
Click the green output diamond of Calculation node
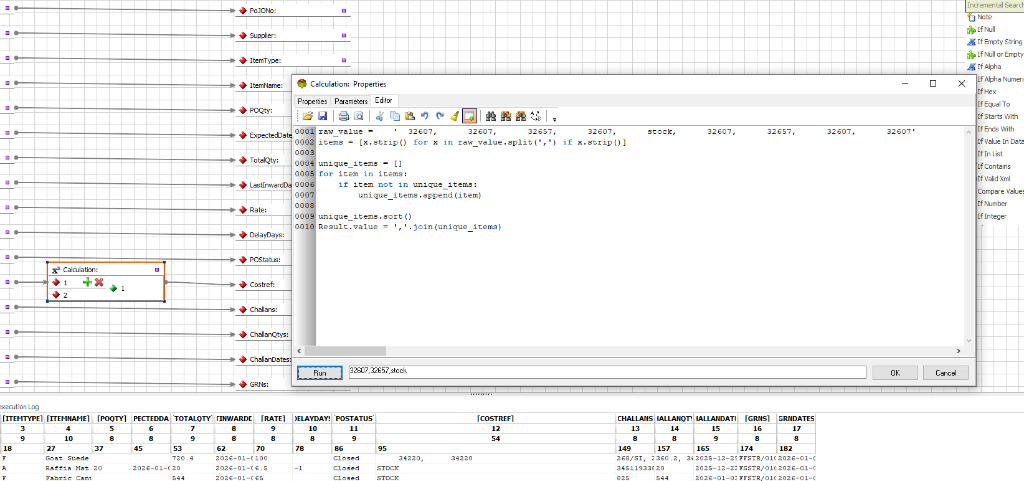click(x=112, y=288)
